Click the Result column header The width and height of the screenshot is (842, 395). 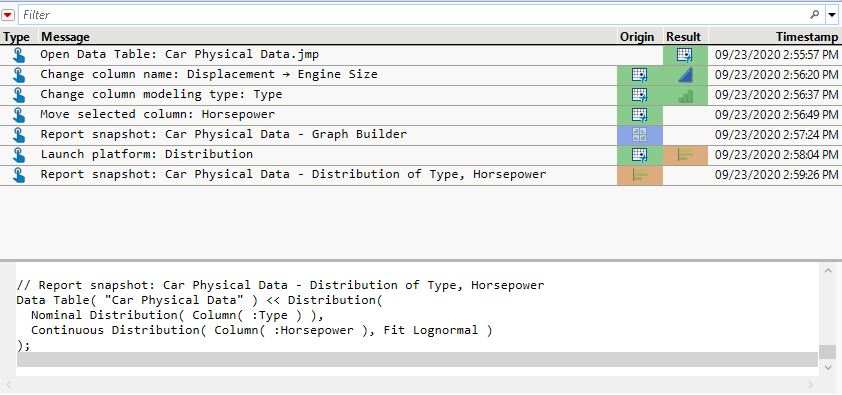point(684,36)
